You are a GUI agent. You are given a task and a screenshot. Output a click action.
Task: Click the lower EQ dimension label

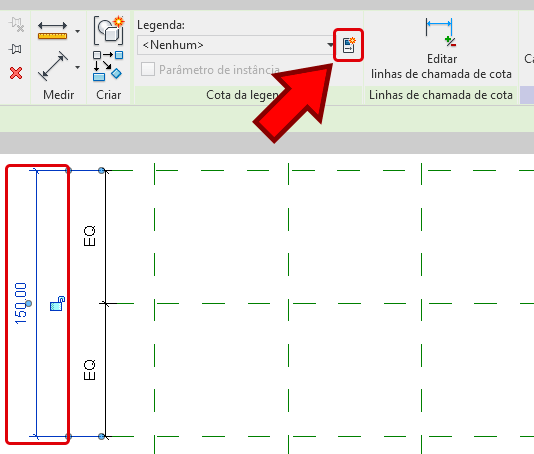click(x=89, y=370)
